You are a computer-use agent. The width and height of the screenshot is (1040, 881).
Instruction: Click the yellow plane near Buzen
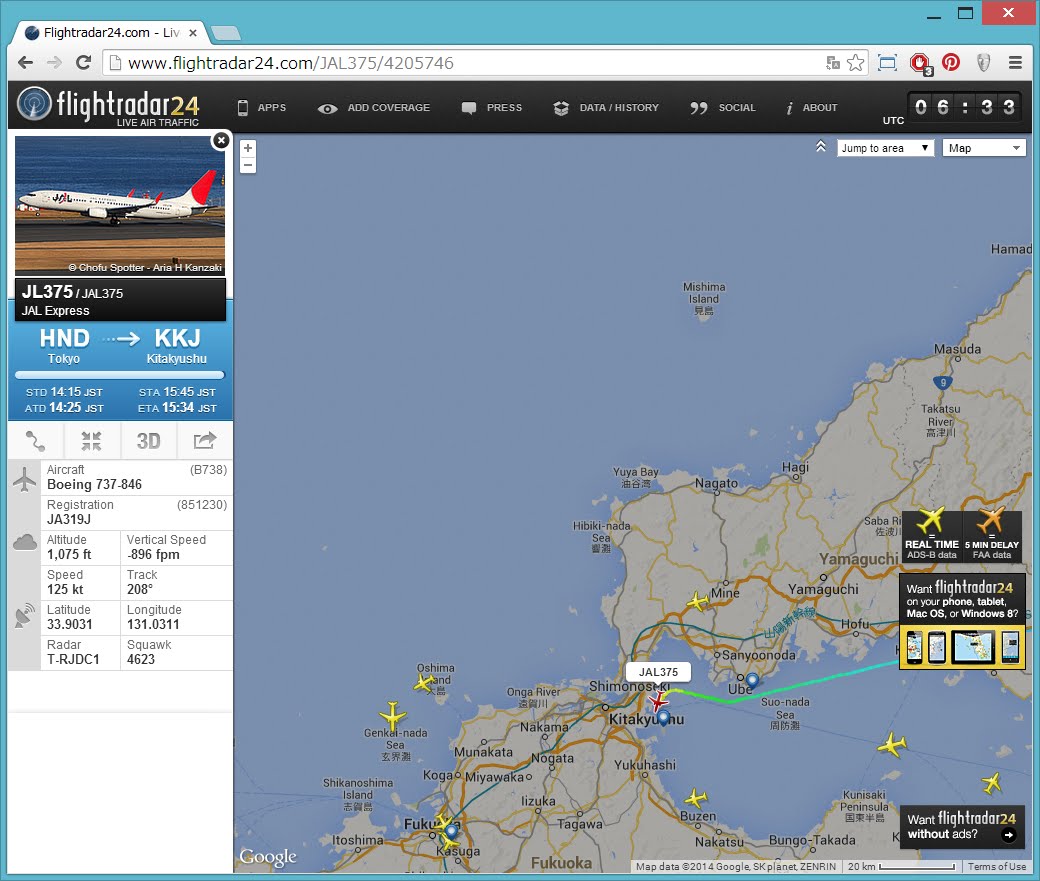[695, 797]
